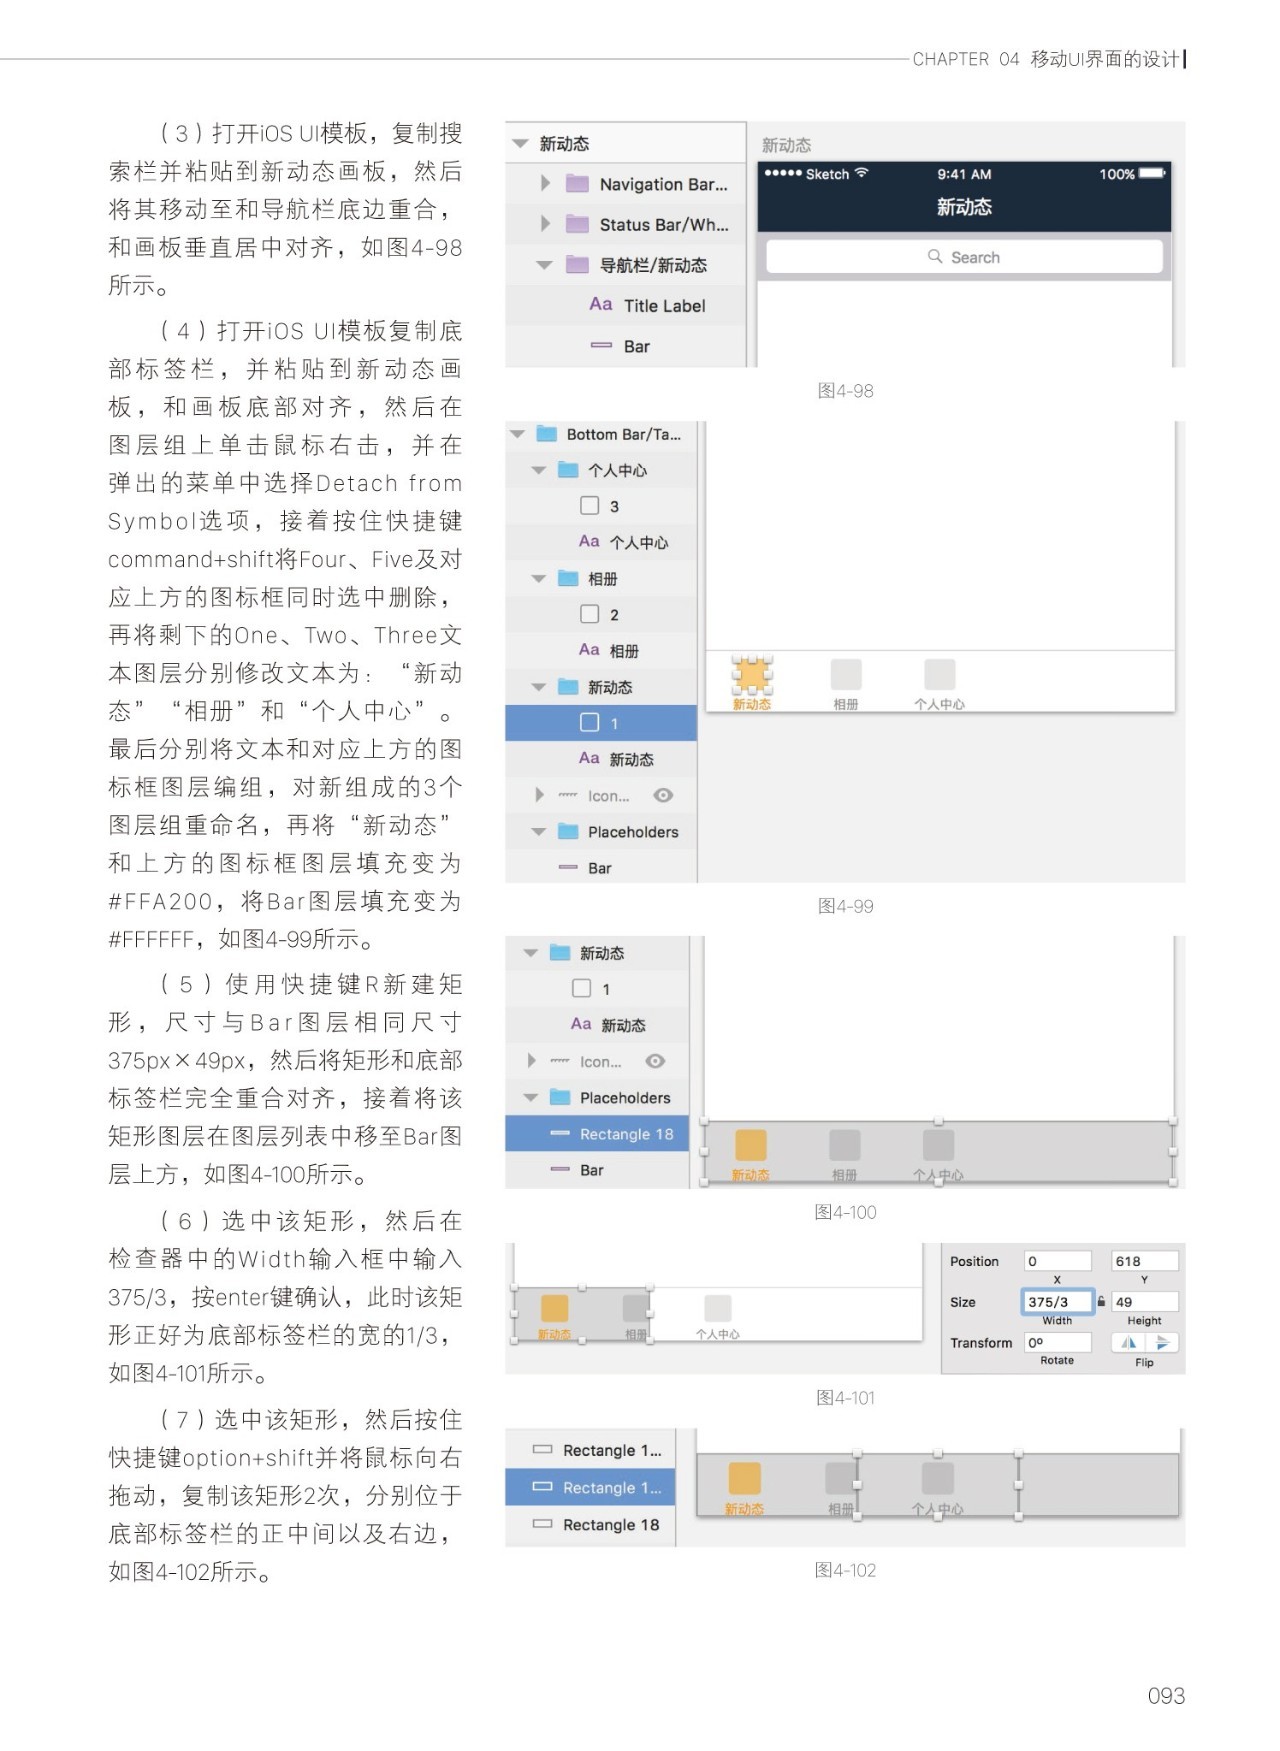Toggle the eye icon on Icon... layer in figure 4-100

tap(654, 1061)
